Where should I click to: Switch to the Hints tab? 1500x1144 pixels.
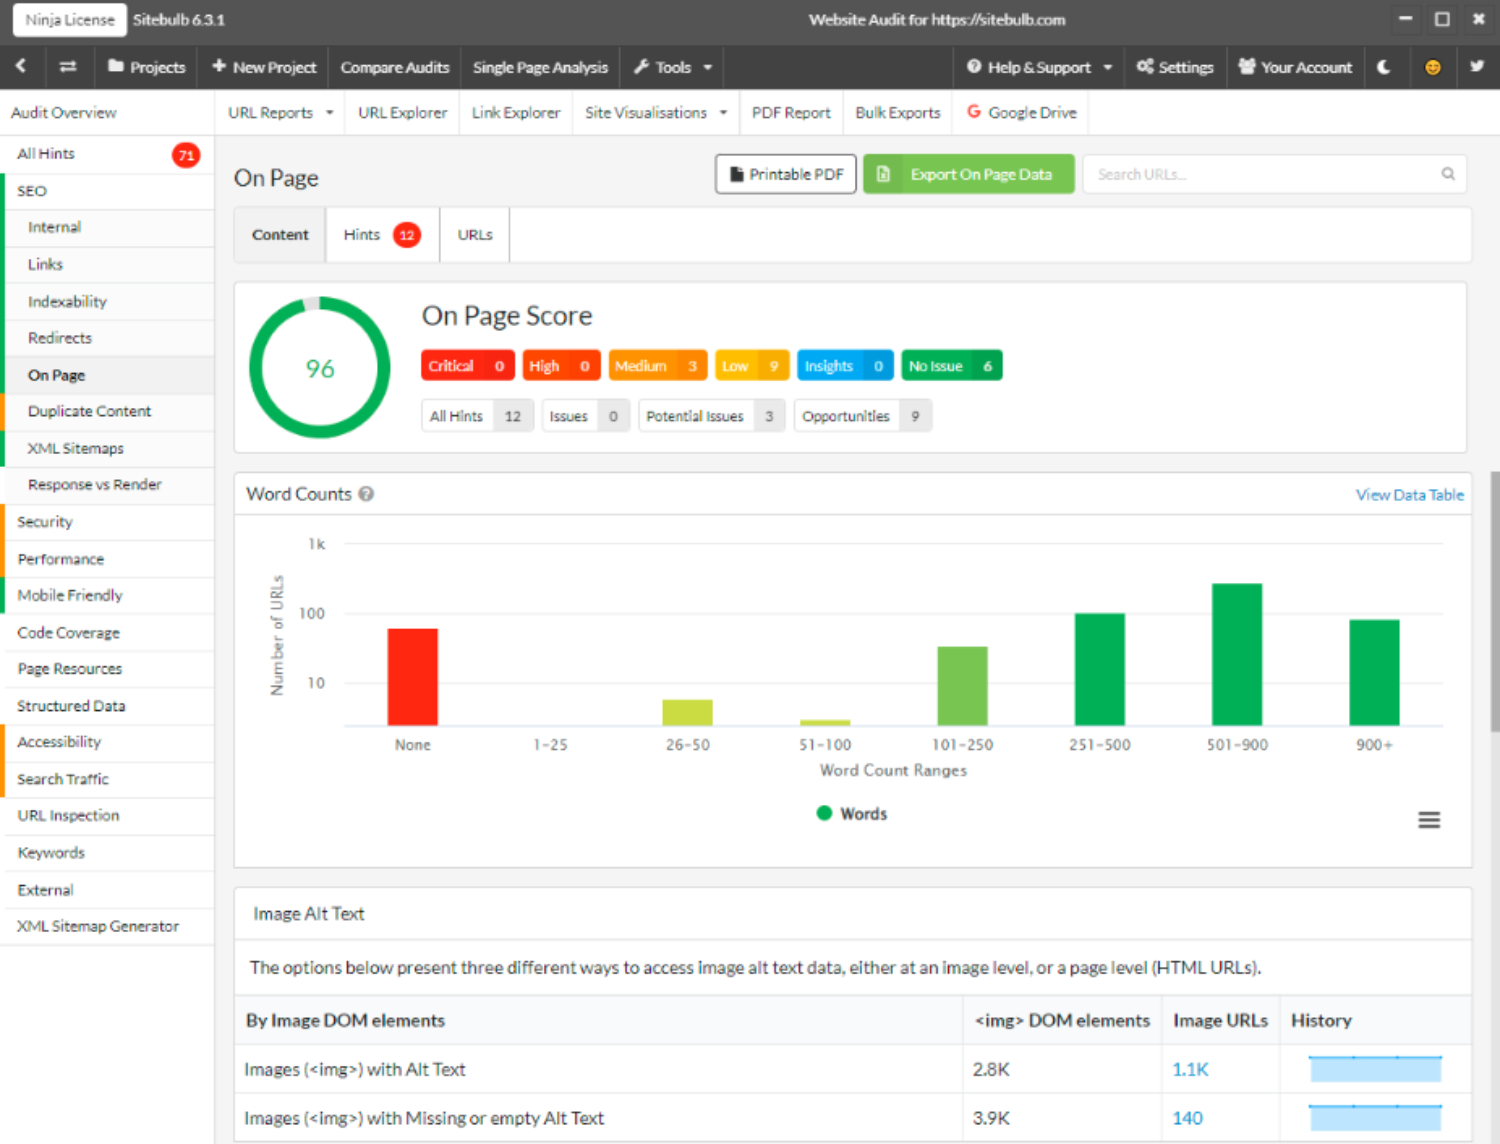point(362,234)
